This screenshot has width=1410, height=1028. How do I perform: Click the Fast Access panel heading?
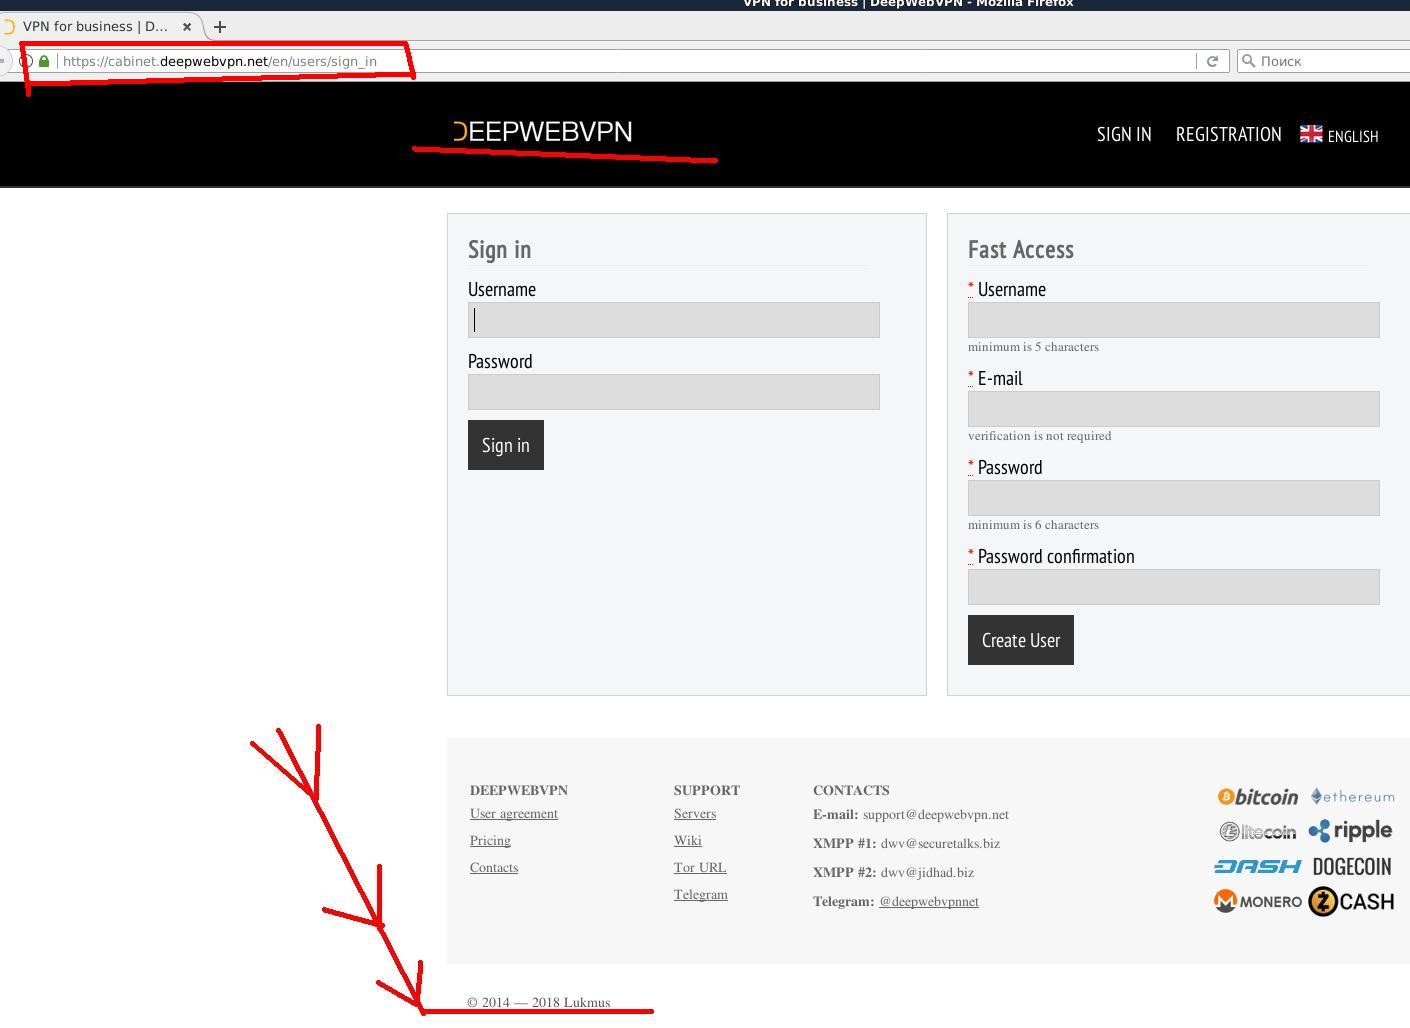point(1021,250)
